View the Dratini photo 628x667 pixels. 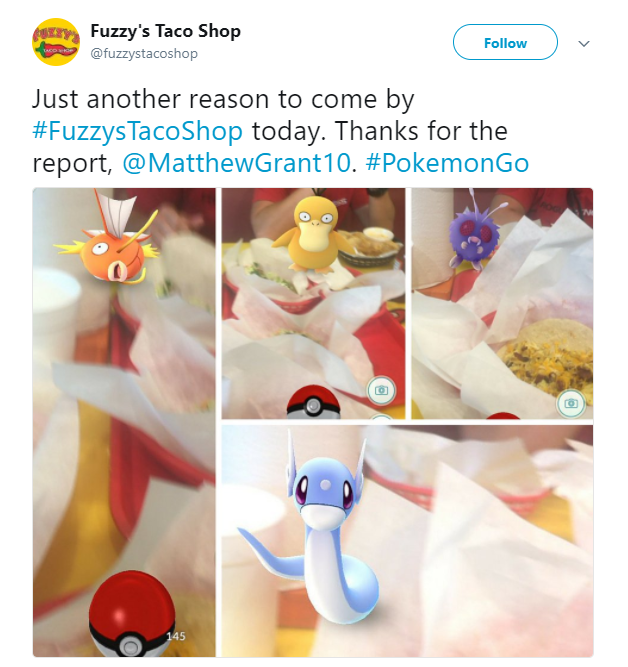pos(407,541)
